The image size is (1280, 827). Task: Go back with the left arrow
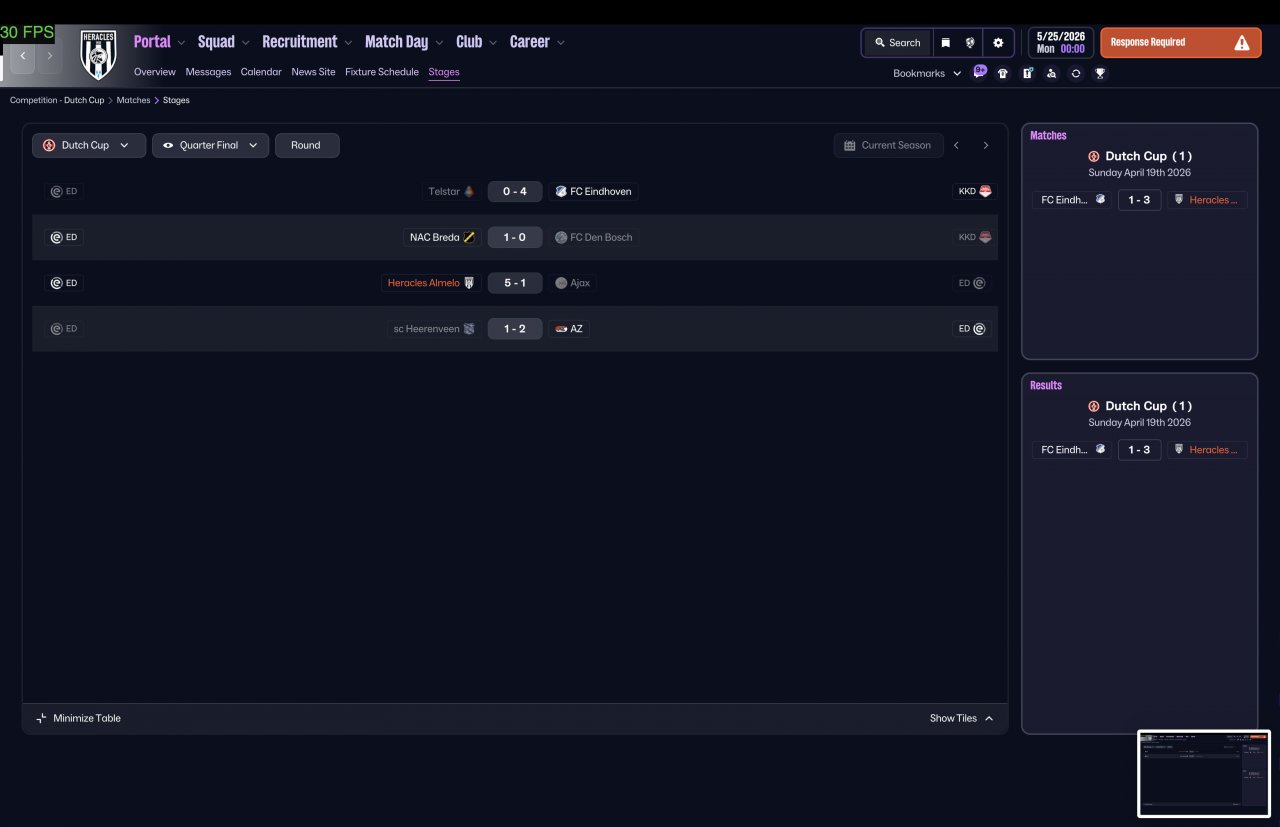click(23, 56)
